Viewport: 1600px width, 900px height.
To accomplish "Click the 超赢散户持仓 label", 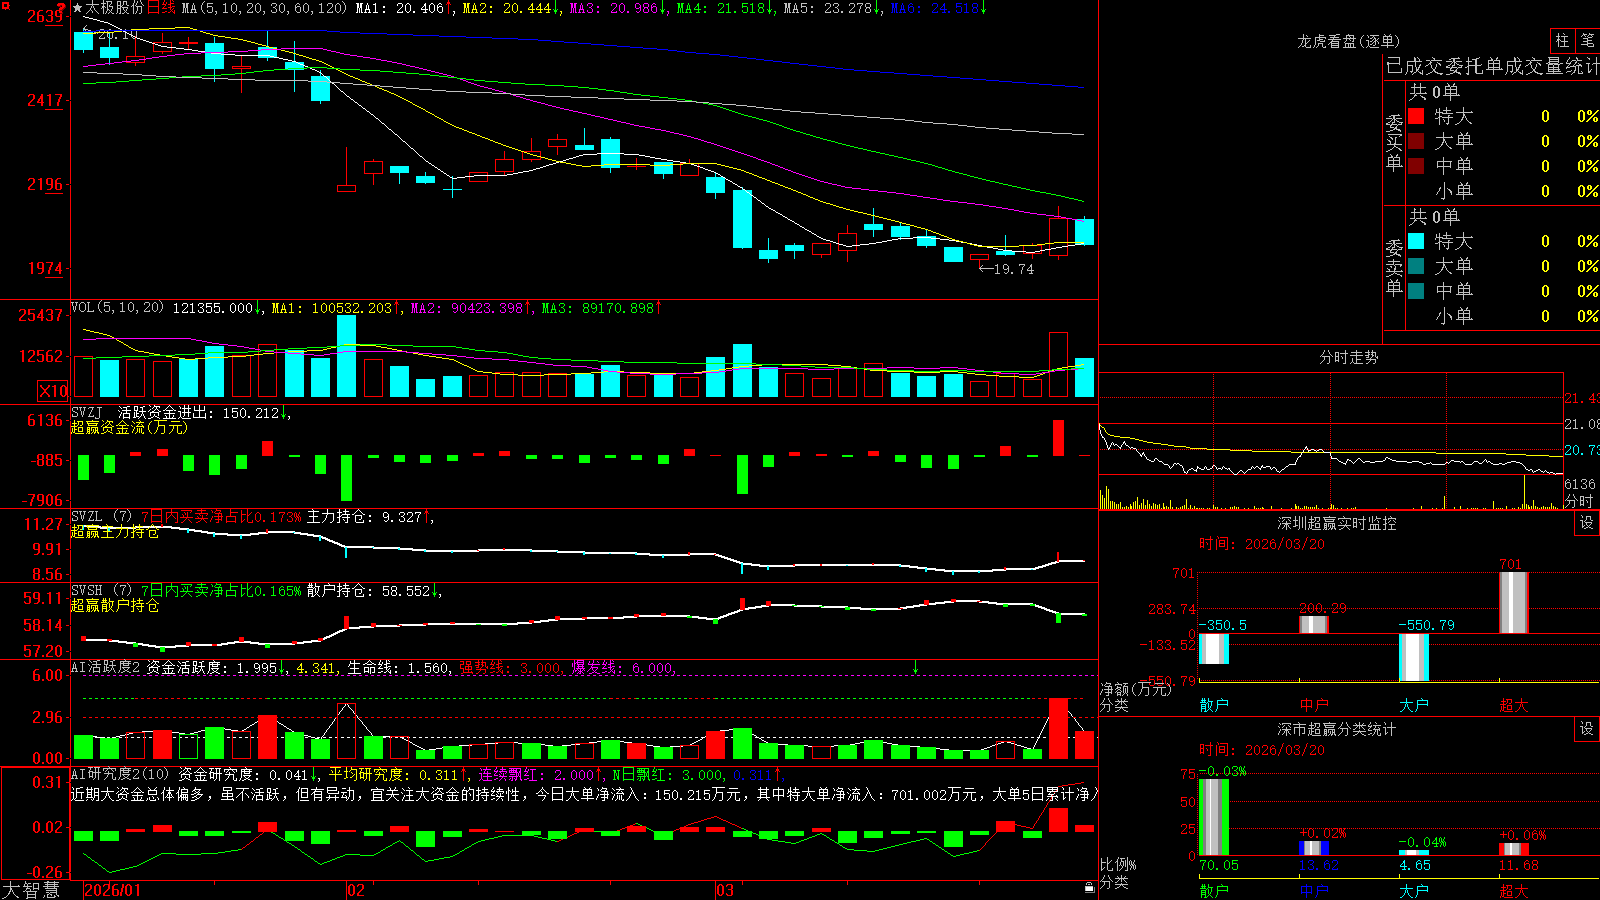I will (x=115, y=605).
